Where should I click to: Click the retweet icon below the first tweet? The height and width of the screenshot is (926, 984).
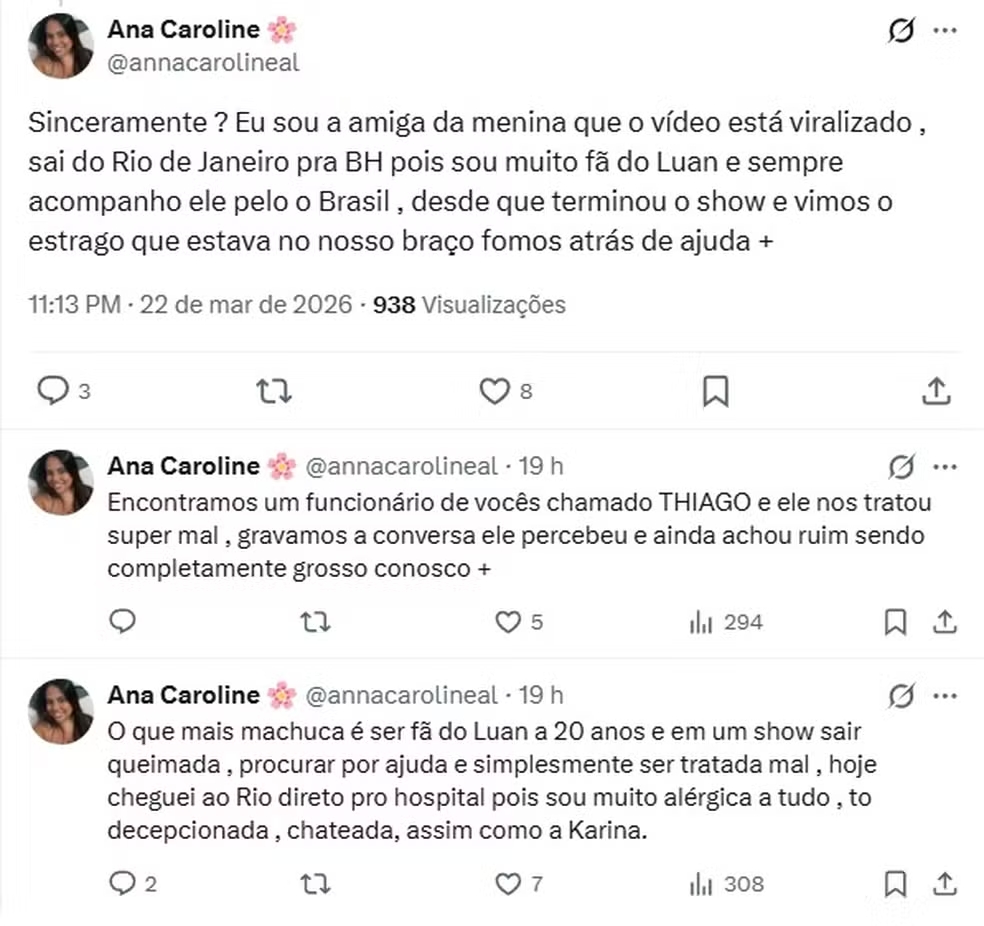coord(273,391)
